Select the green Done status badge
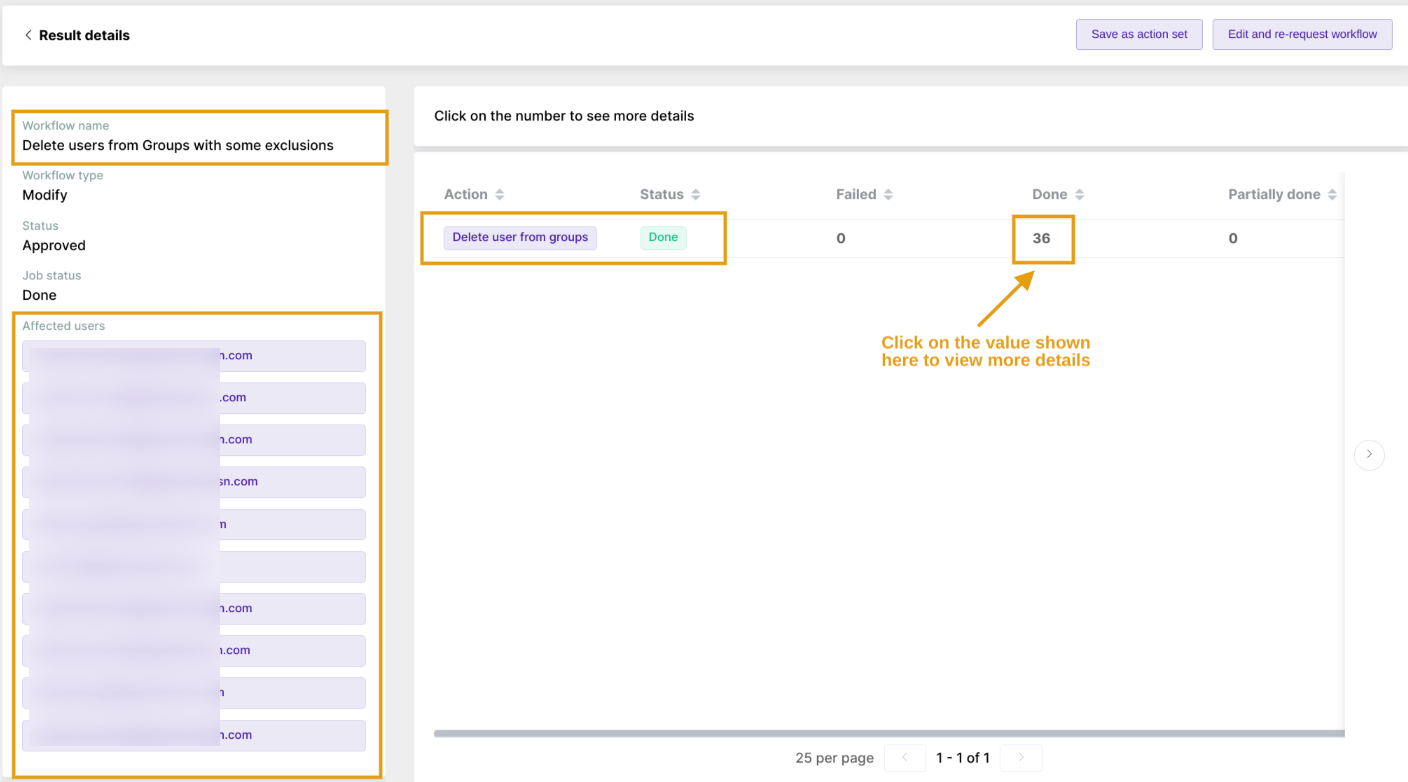The width and height of the screenshot is (1408, 782). tap(663, 237)
